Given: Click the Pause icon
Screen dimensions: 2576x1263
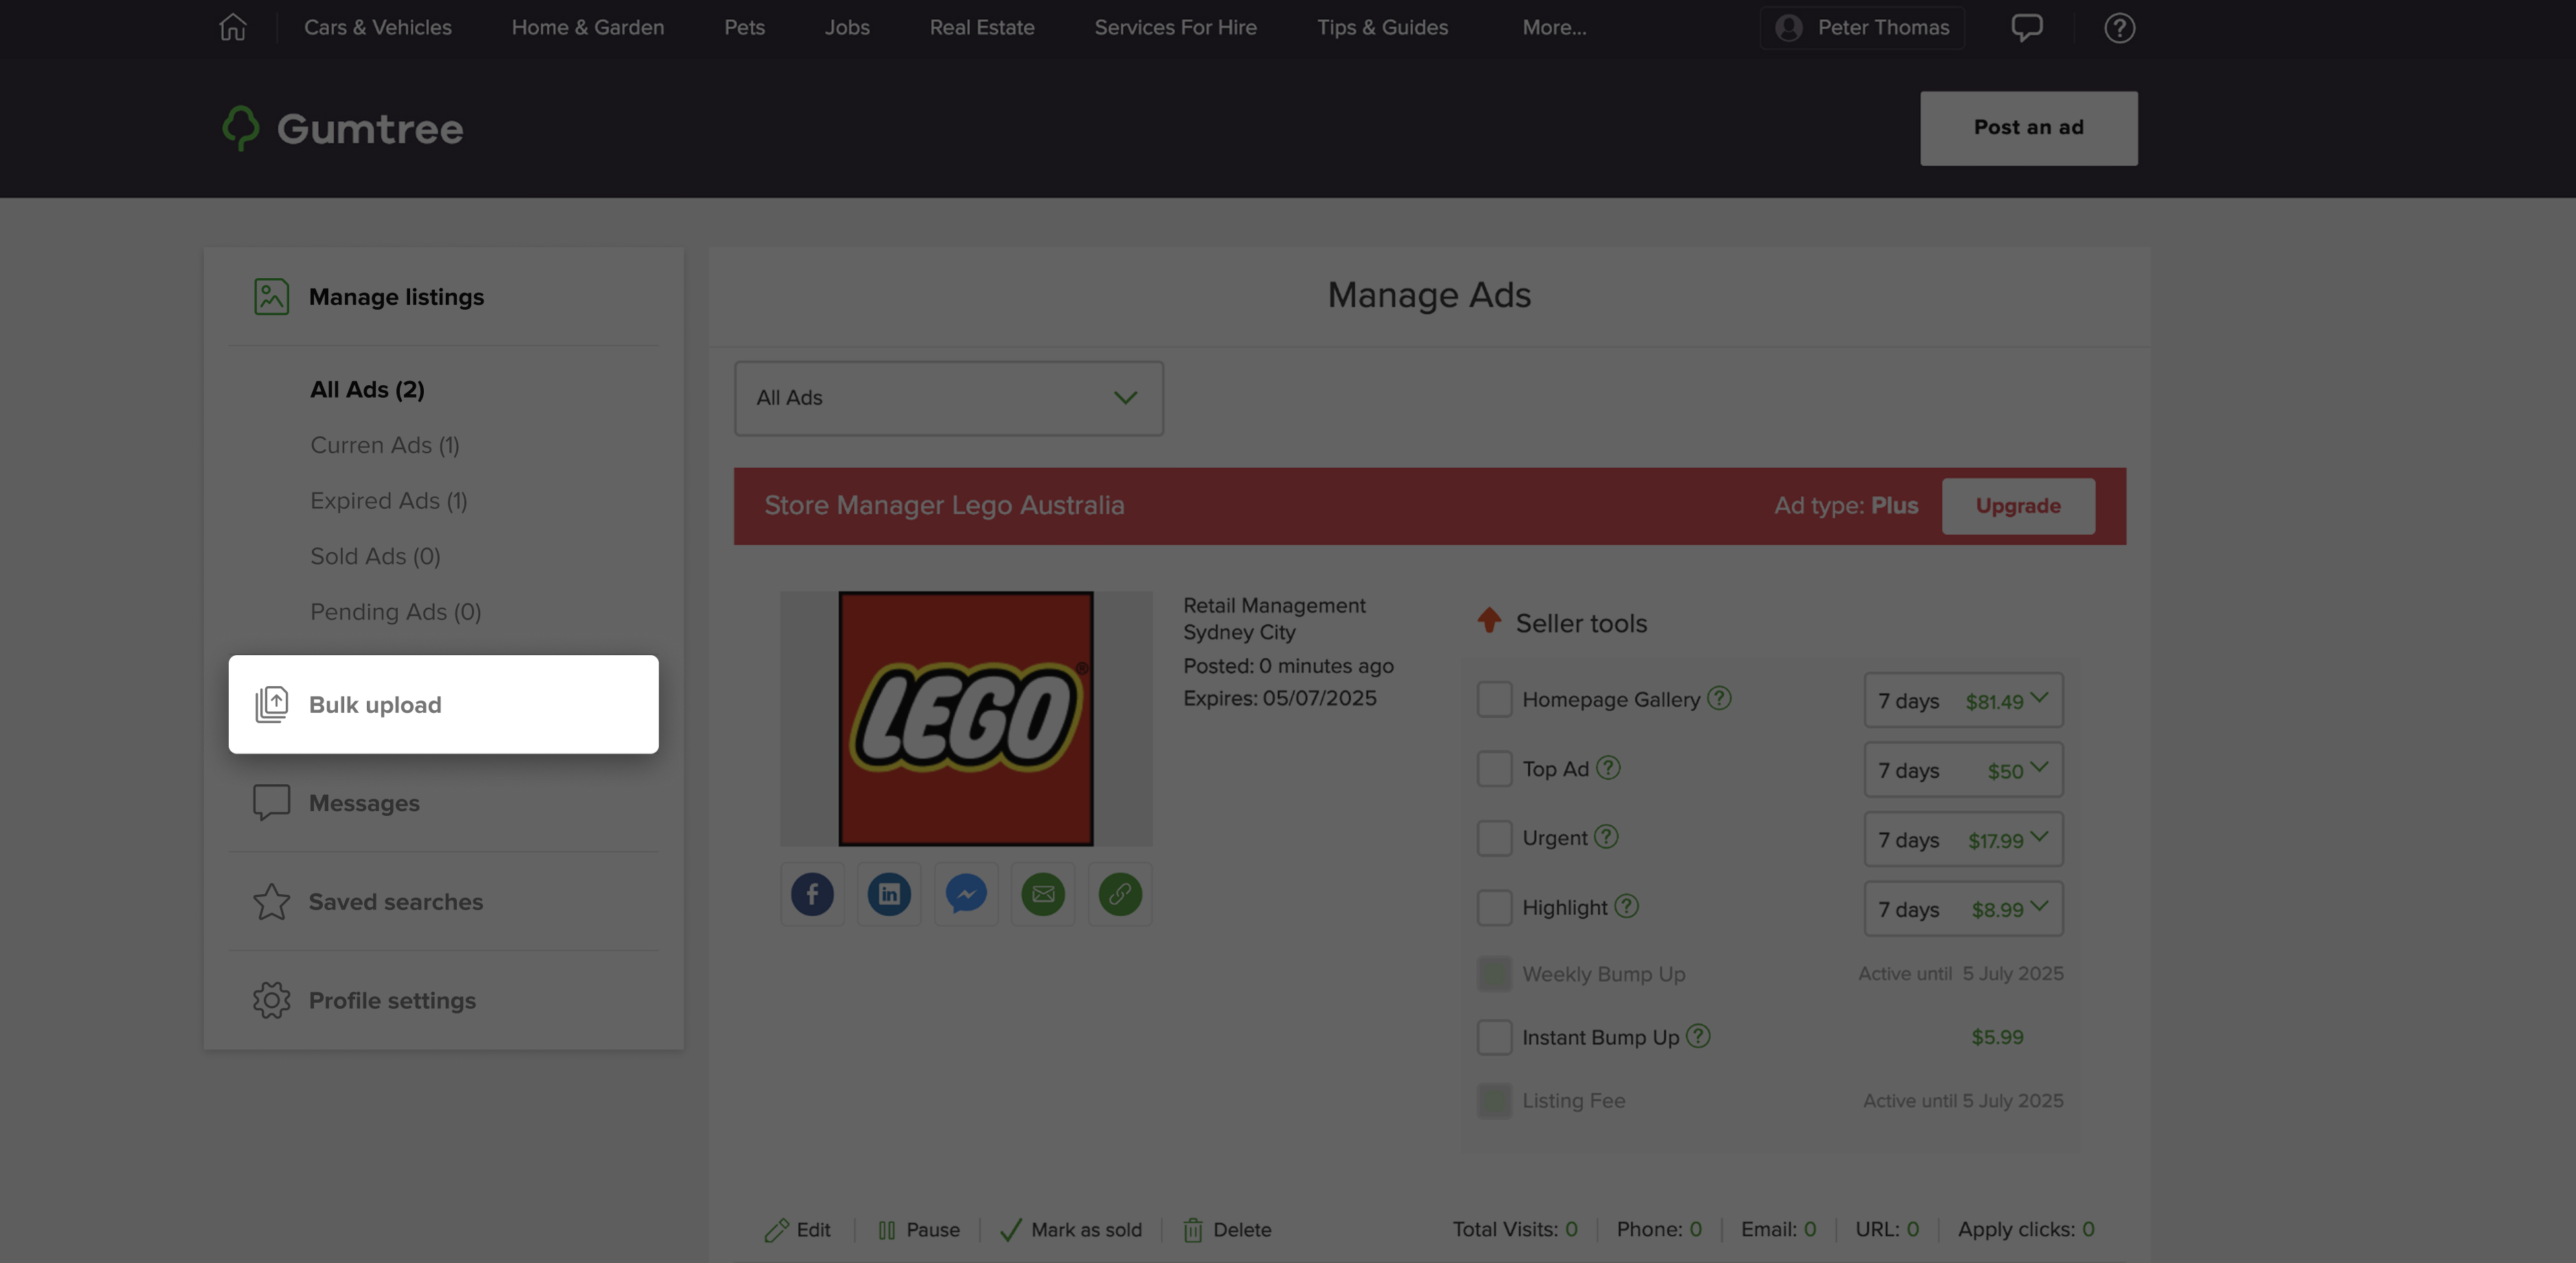Looking at the screenshot, I should [887, 1230].
